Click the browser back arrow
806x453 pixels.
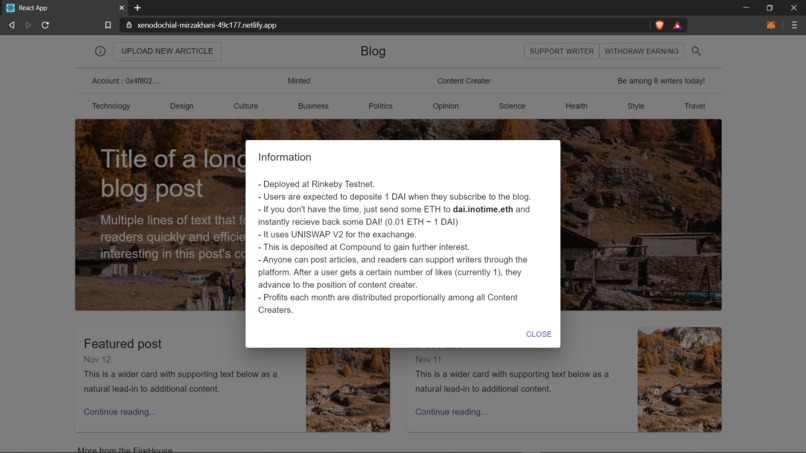click(x=11, y=25)
